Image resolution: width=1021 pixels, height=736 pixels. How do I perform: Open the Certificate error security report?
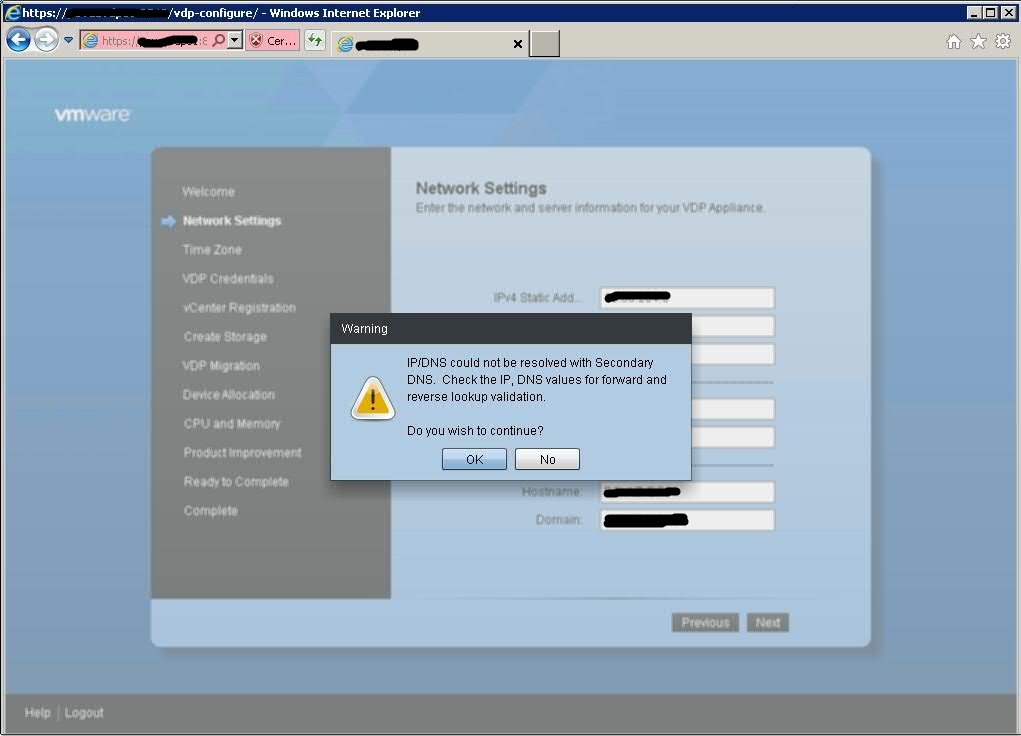[273, 40]
